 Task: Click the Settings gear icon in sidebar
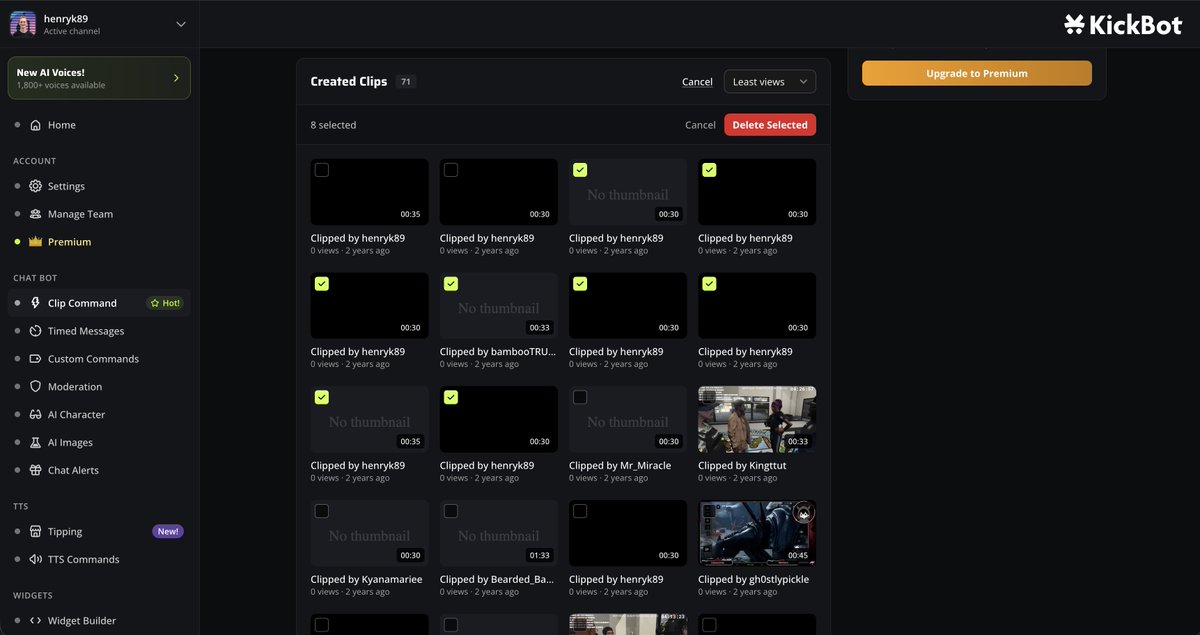click(36, 186)
